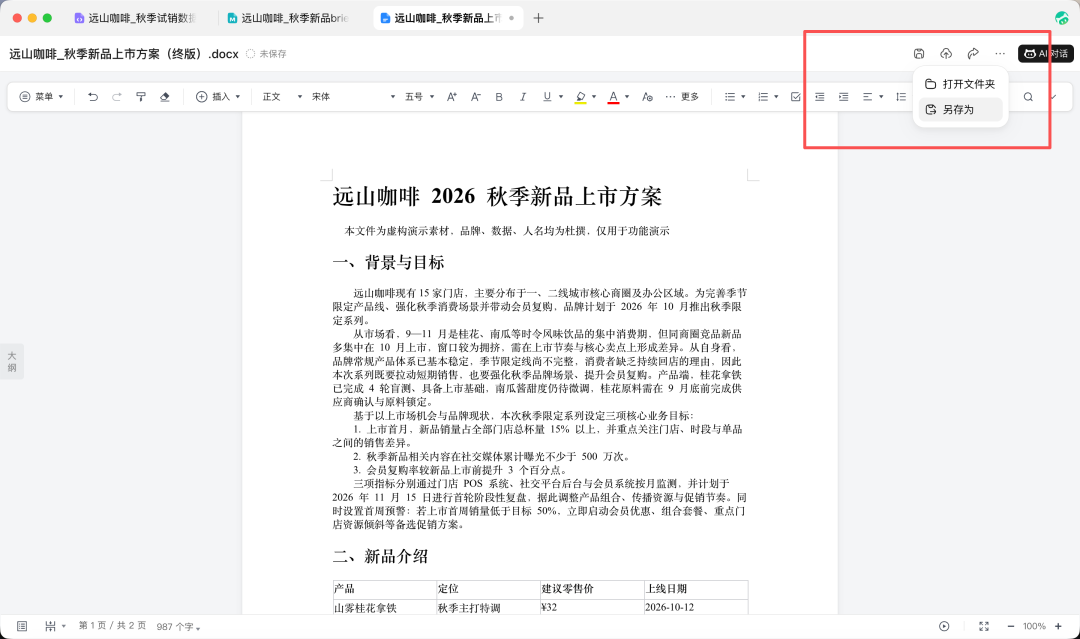Click the redo arrow icon

pos(117,97)
